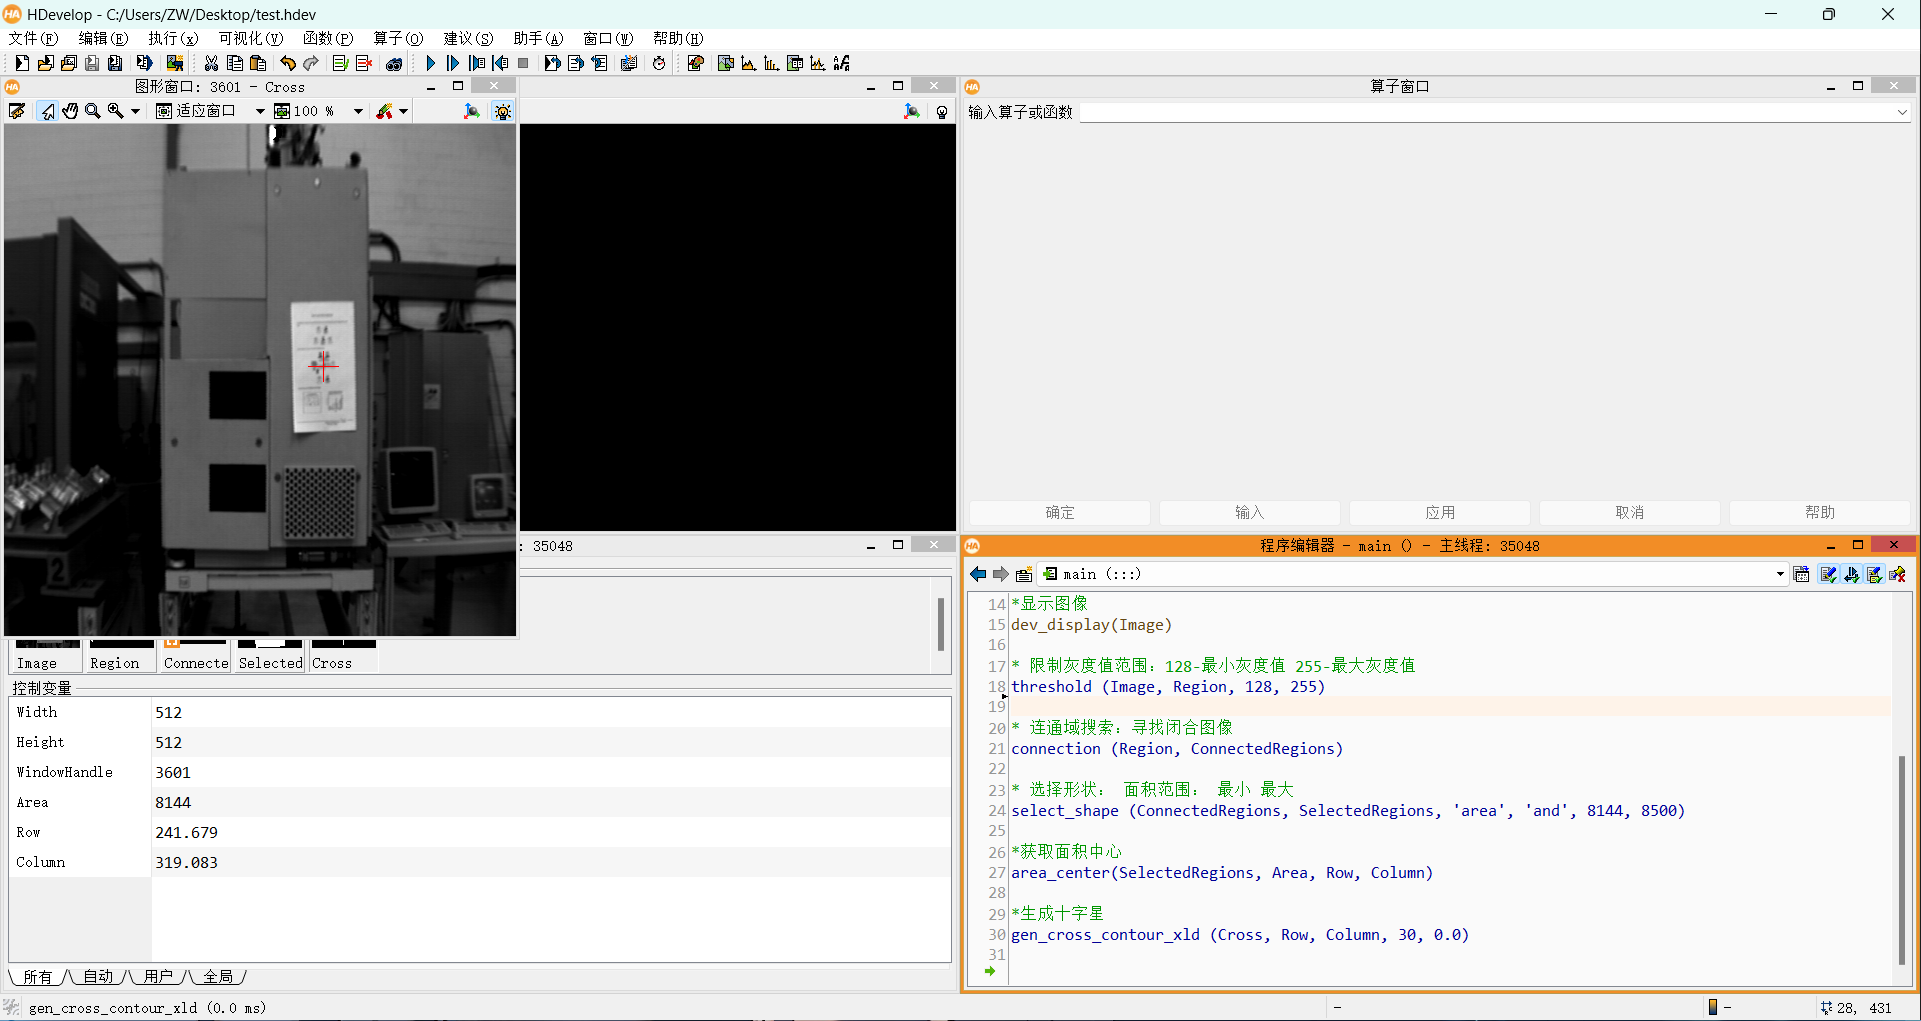Click the Cut scissors icon
1921x1021 pixels.
coord(211,63)
